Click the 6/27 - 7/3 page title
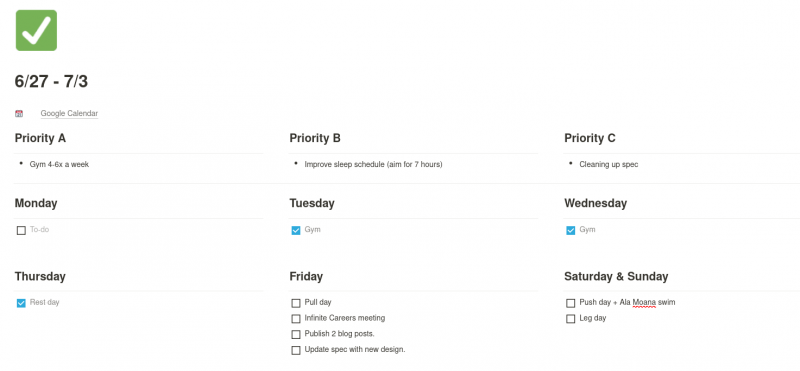This screenshot has width=800, height=371. click(x=52, y=81)
